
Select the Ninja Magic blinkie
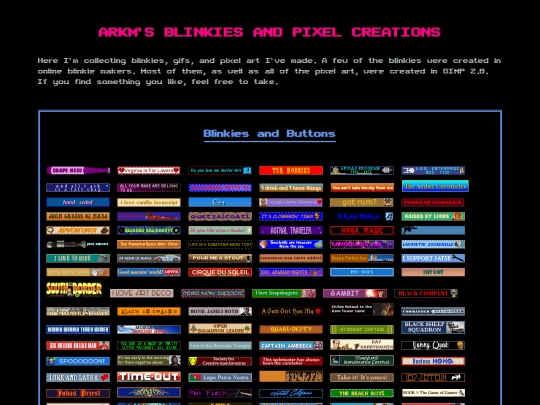coord(362,230)
